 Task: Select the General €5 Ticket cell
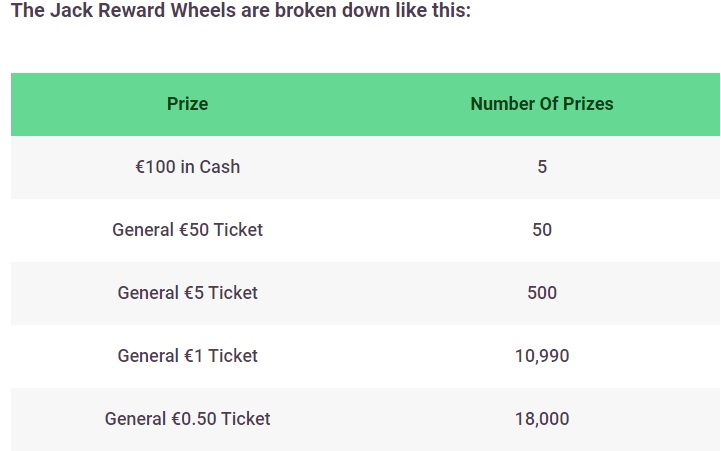coord(188,293)
